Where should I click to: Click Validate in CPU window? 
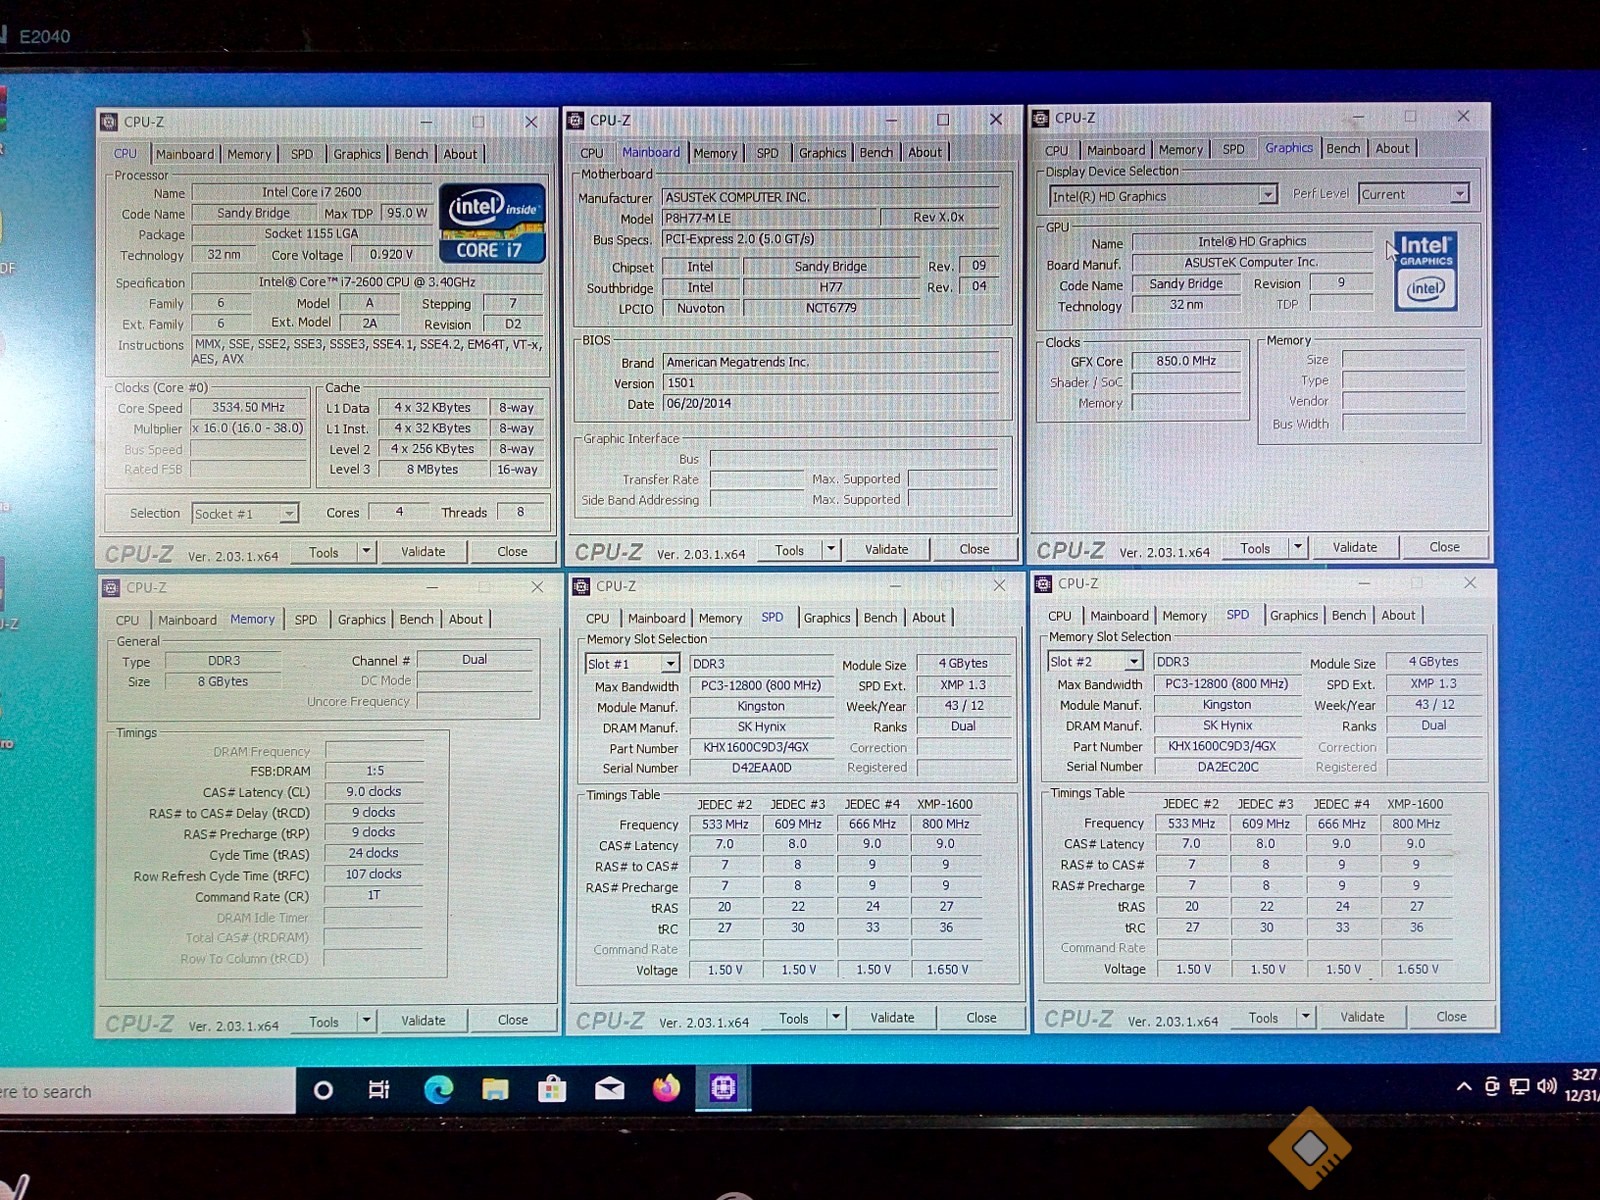[x=423, y=552]
